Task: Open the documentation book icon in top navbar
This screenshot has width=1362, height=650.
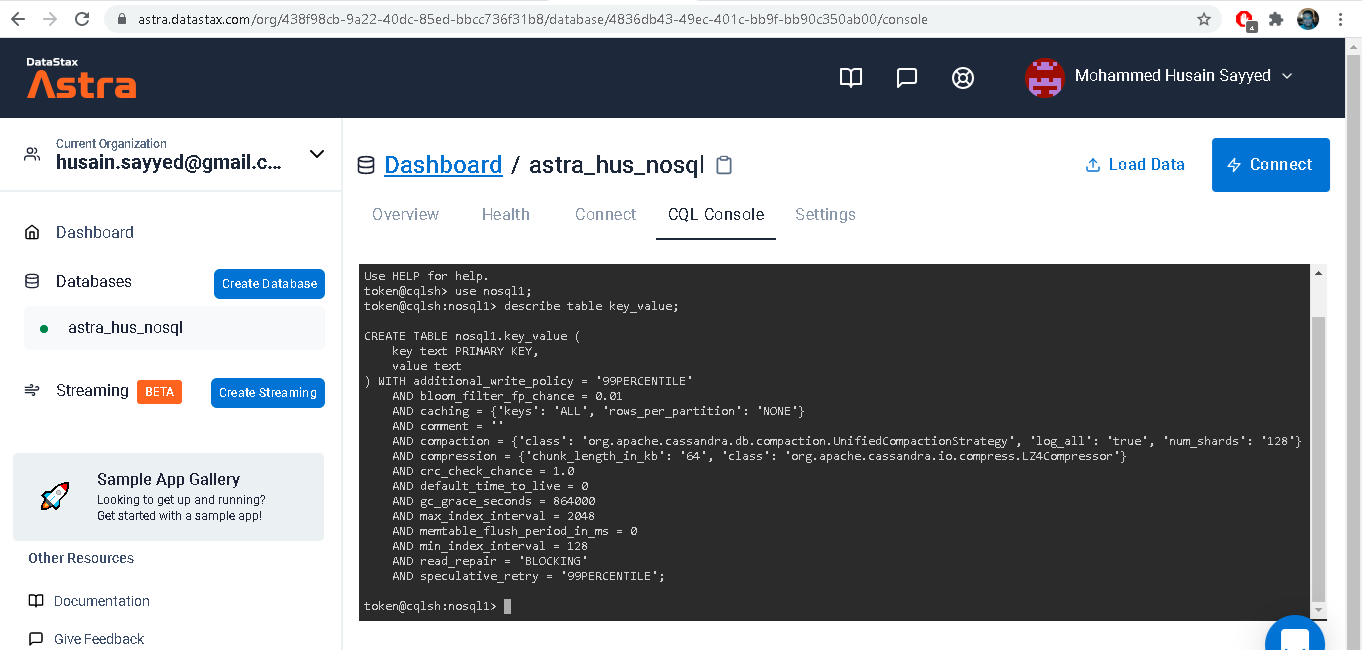Action: [850, 77]
